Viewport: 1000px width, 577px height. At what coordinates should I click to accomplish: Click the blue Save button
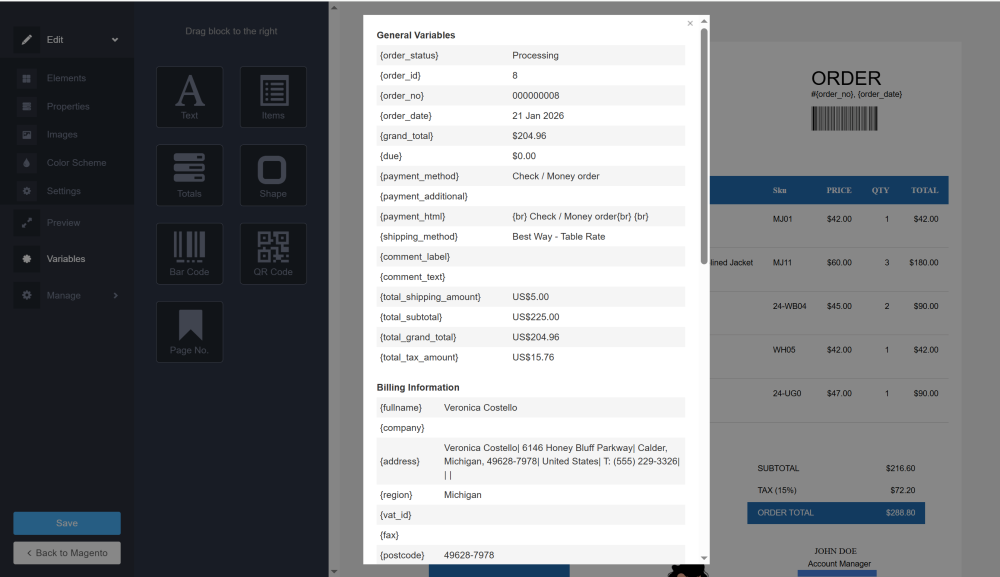coord(67,523)
